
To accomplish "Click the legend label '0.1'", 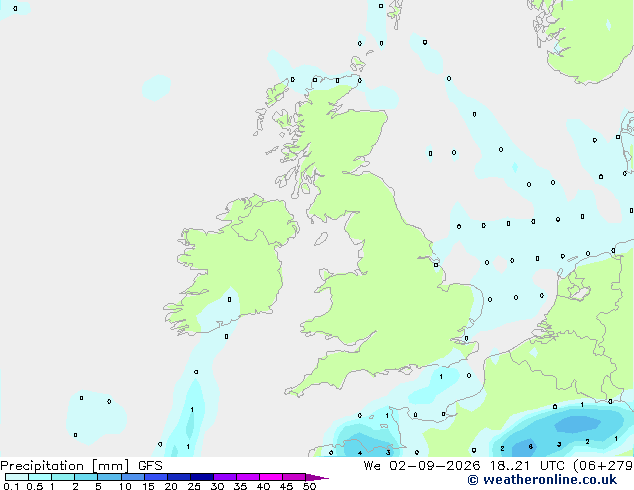I will 11,486.
